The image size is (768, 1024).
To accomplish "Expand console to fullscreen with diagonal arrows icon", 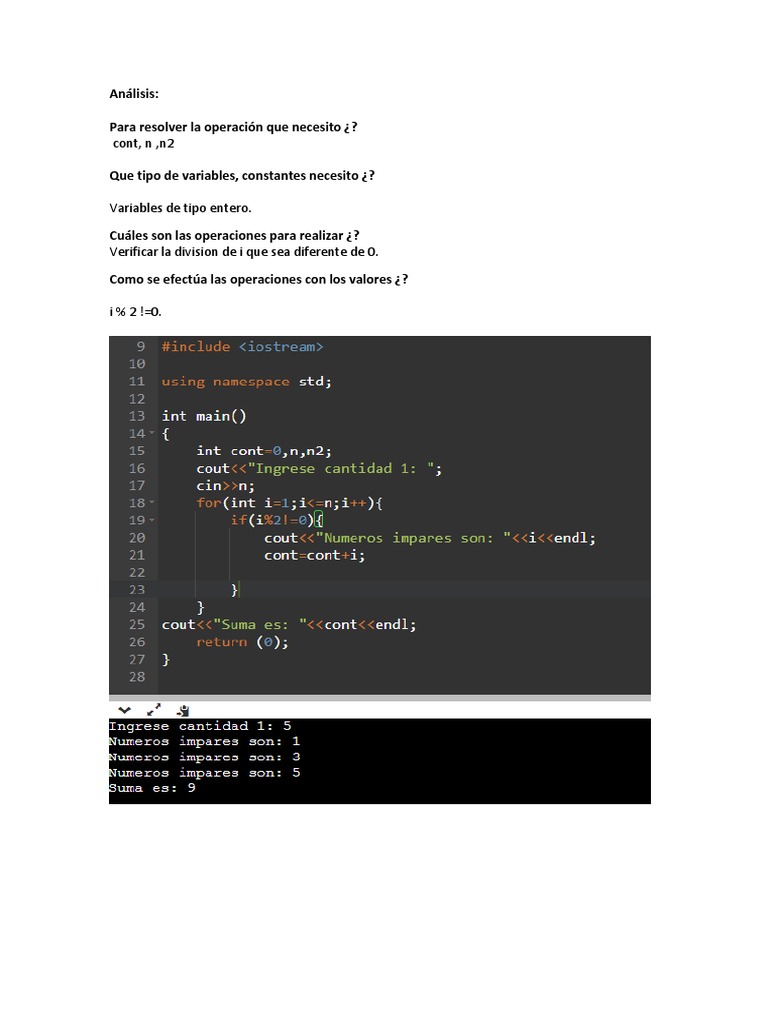I will [x=154, y=710].
